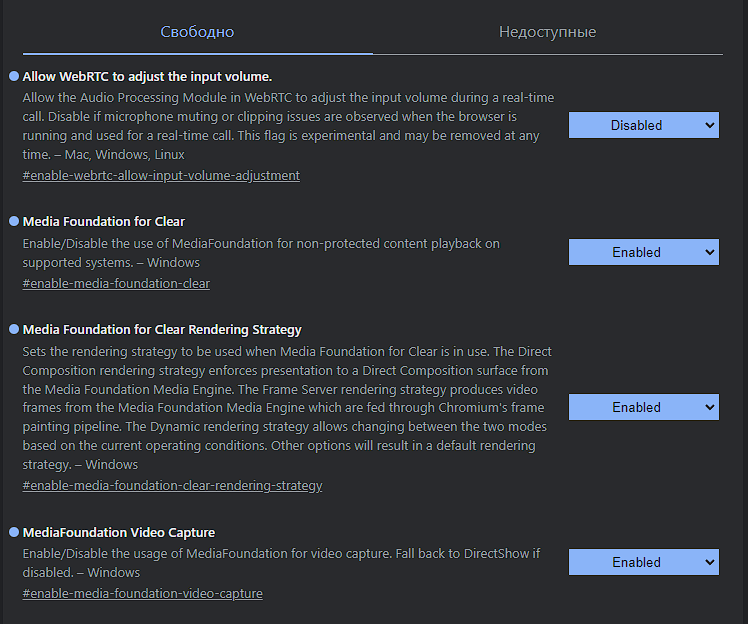Open #enable-webrtc-allow-input-volume-adjustment anchor link

[161, 175]
